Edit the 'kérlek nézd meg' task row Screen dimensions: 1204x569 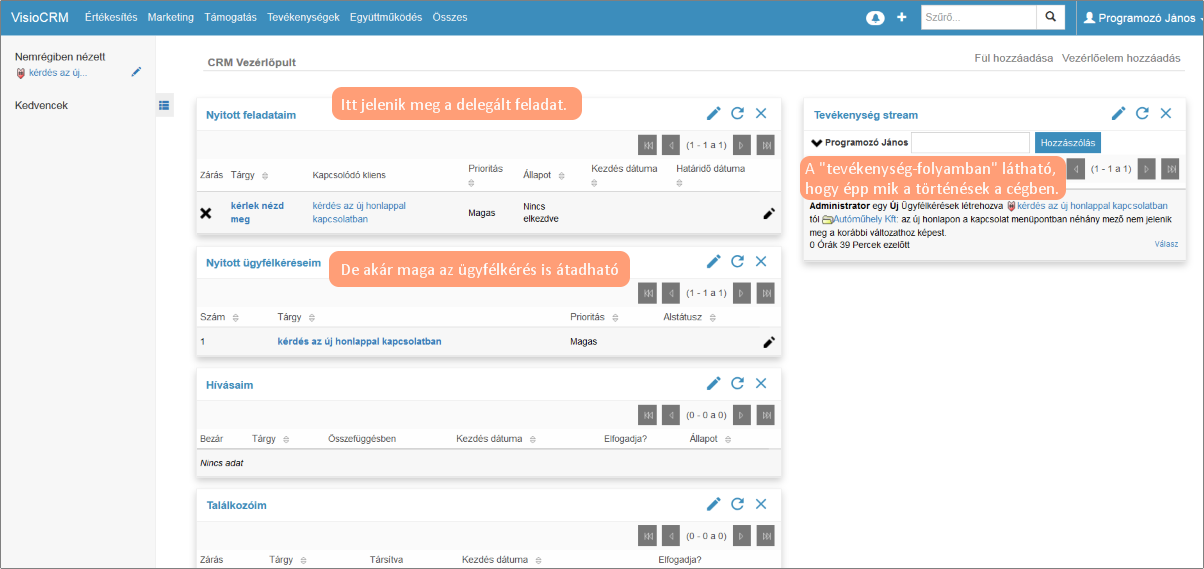pyautogui.click(x=768, y=213)
